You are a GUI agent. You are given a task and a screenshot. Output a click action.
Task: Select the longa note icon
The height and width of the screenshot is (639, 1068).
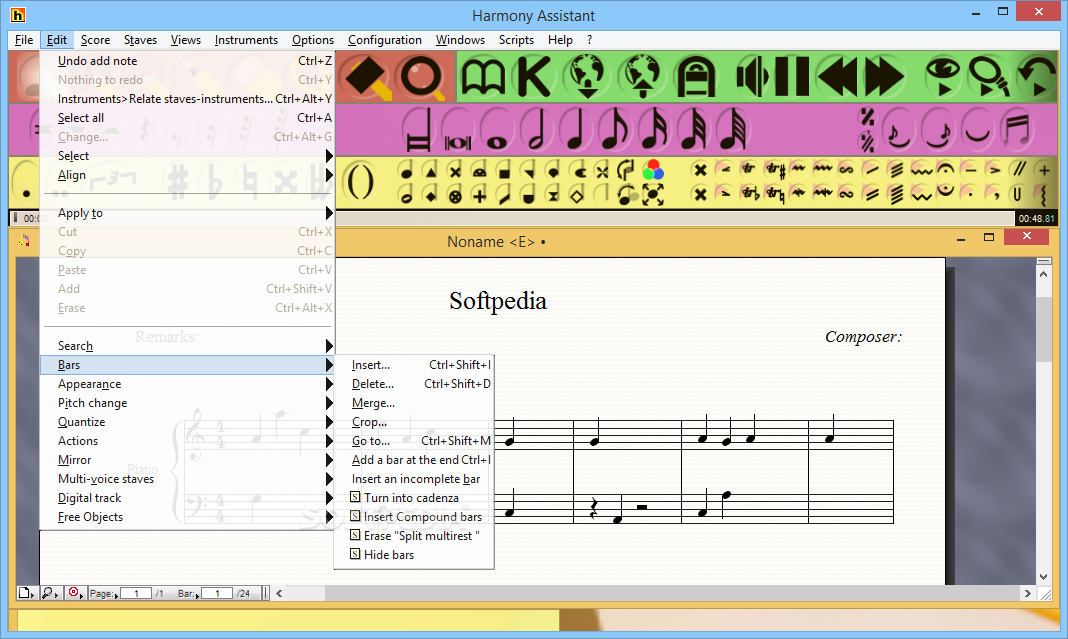[x=418, y=129]
